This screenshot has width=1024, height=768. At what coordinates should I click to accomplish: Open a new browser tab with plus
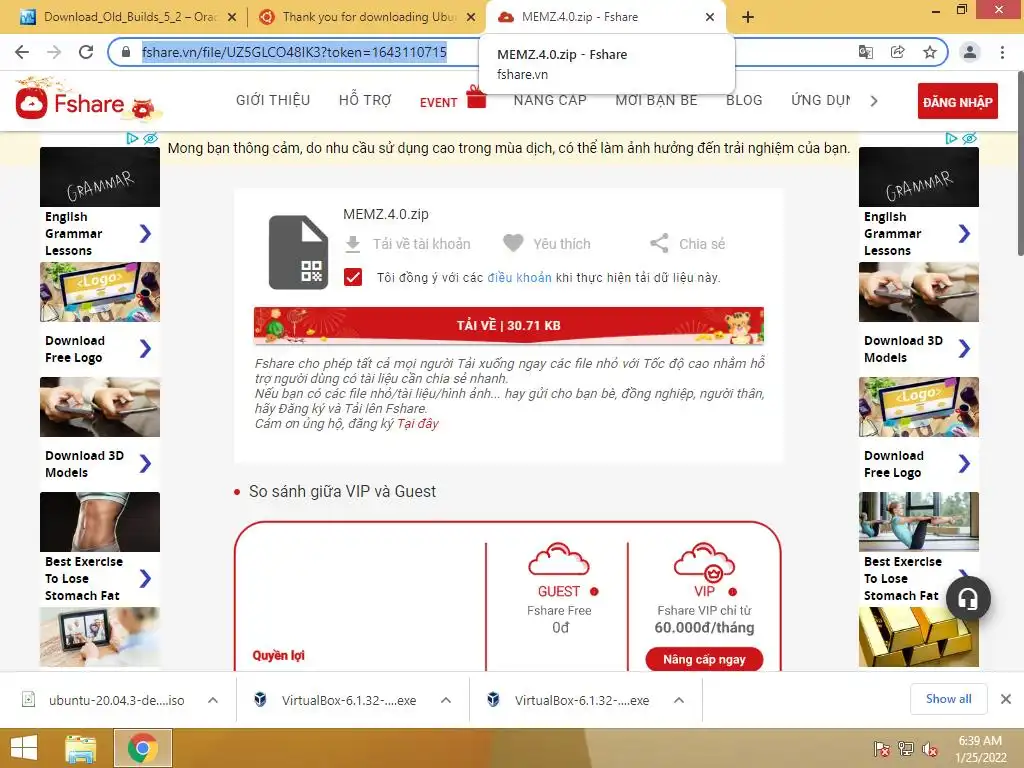click(748, 17)
